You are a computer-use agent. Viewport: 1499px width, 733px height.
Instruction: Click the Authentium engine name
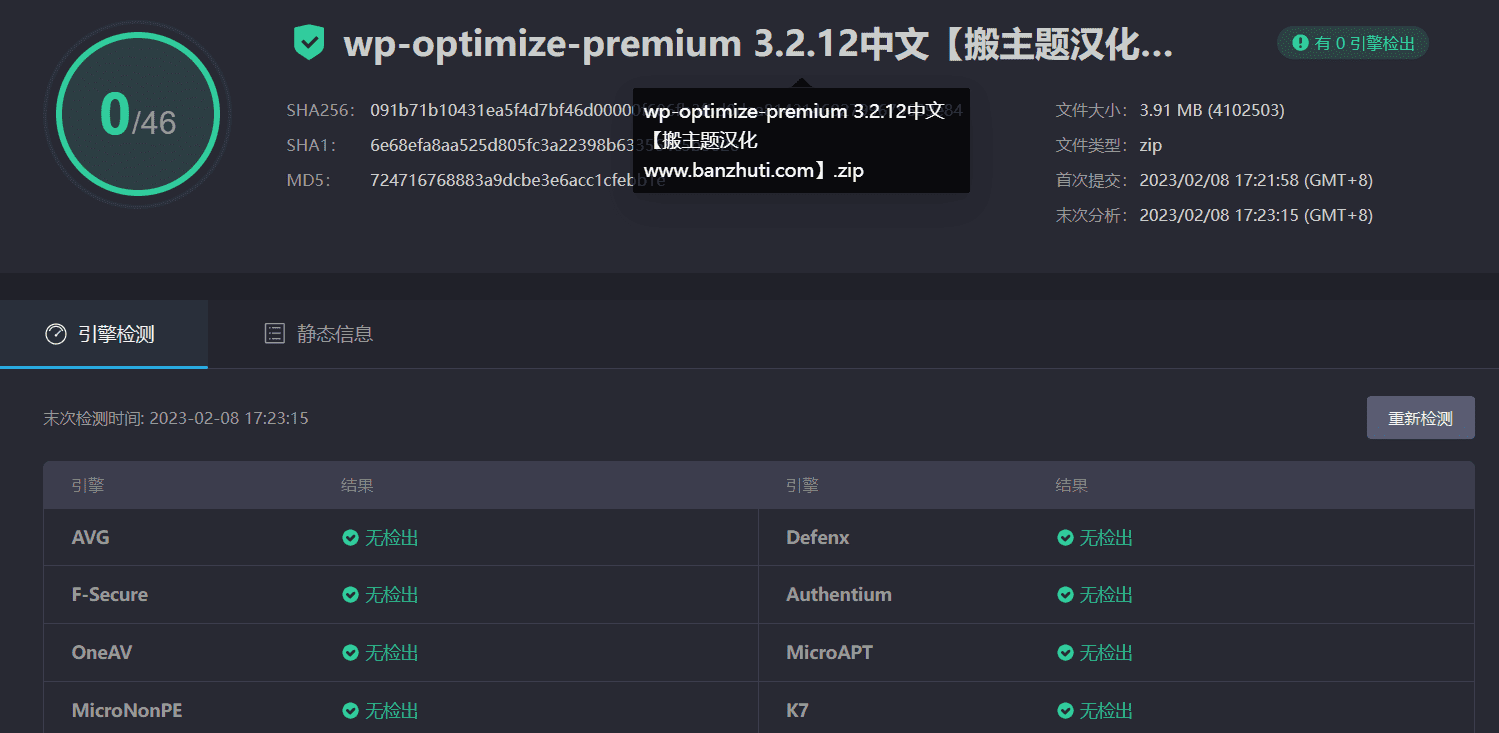click(x=839, y=595)
